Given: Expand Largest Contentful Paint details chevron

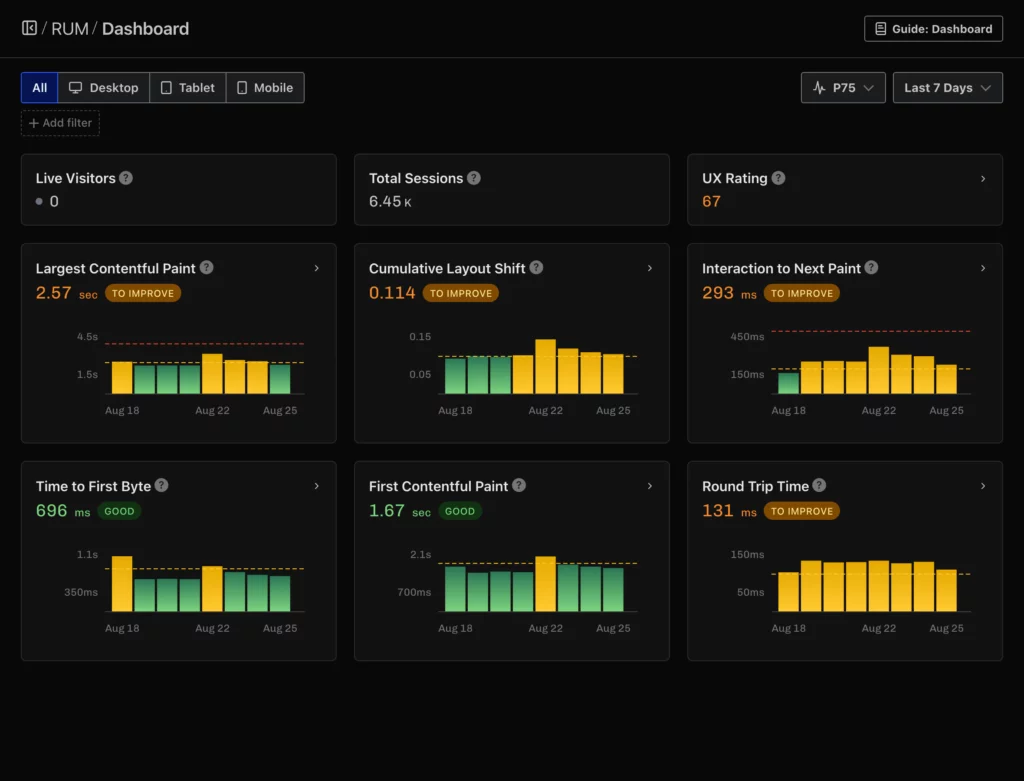Looking at the screenshot, I should pyautogui.click(x=317, y=268).
